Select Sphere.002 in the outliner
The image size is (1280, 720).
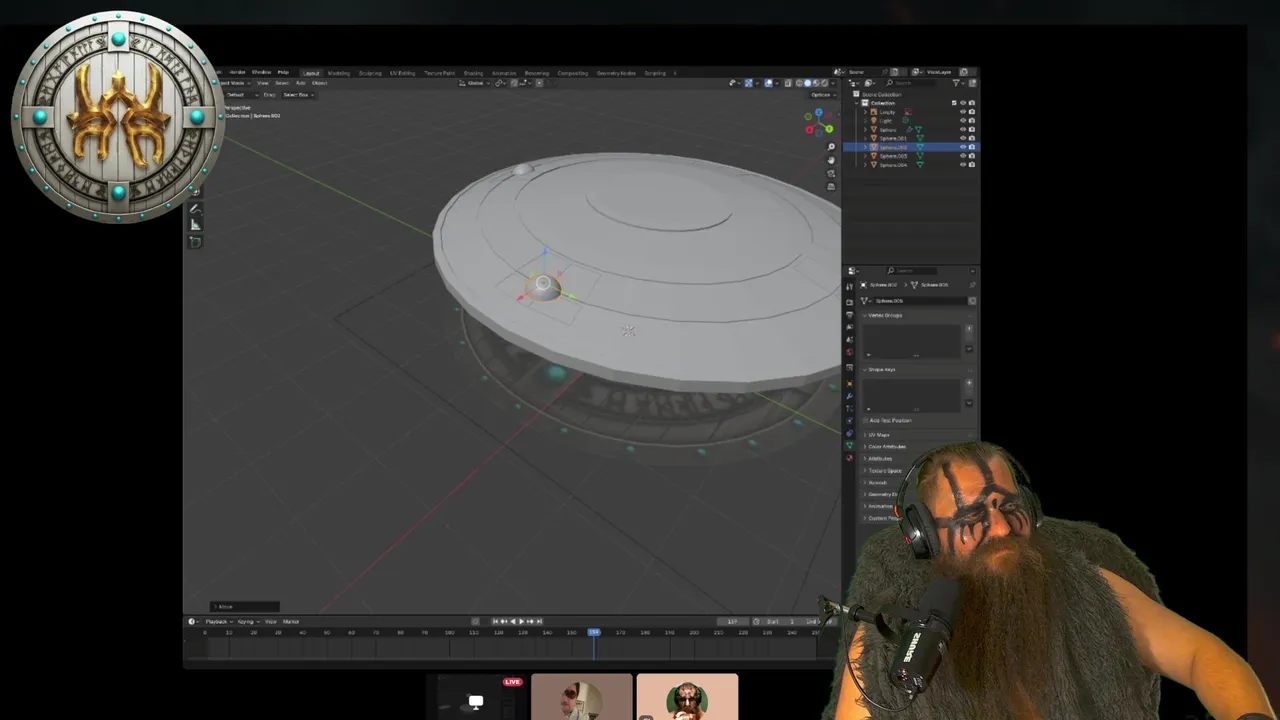[x=893, y=147]
